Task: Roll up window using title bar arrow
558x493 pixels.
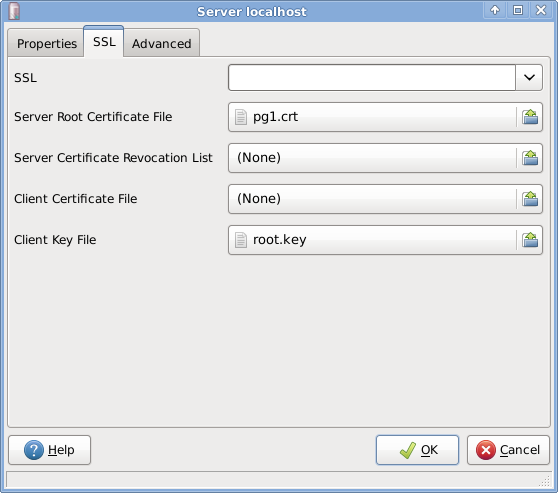Action: pos(495,10)
